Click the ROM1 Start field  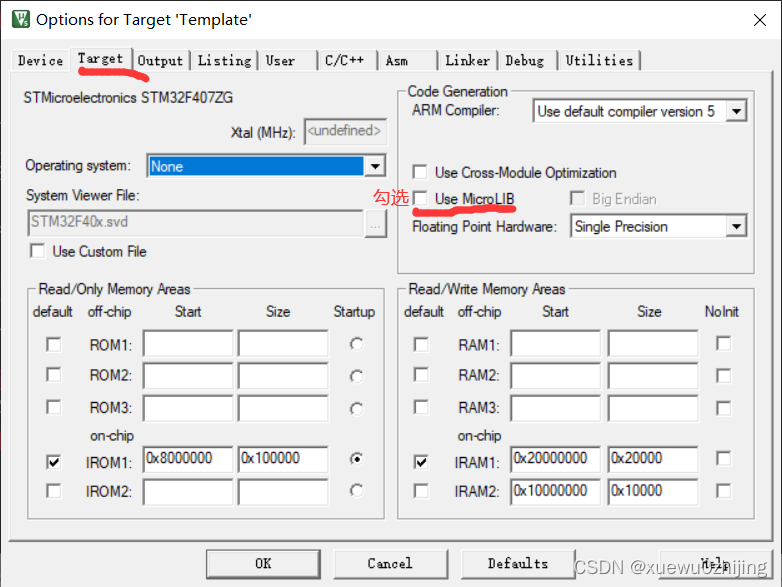pyautogui.click(x=188, y=343)
